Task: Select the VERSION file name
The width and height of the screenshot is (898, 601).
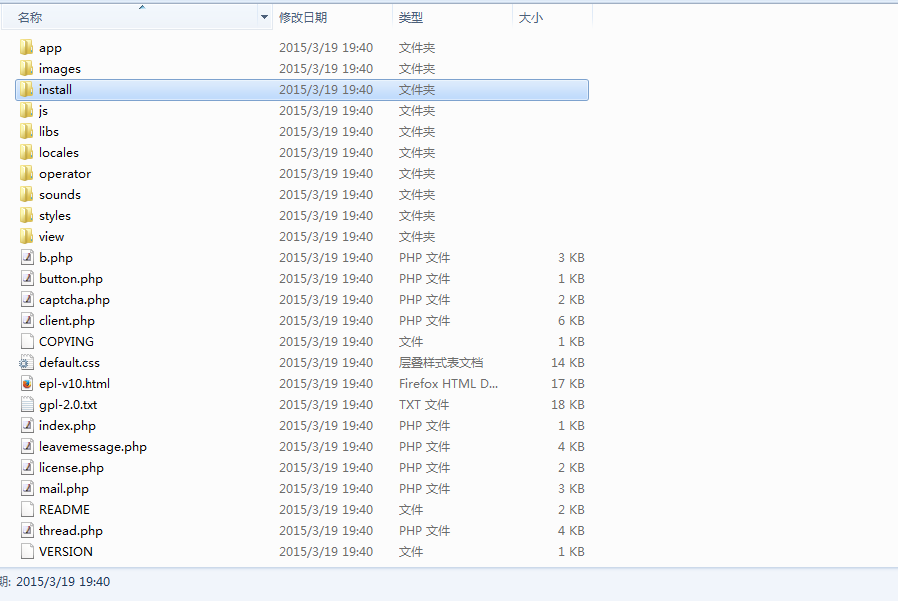Action: 66,552
